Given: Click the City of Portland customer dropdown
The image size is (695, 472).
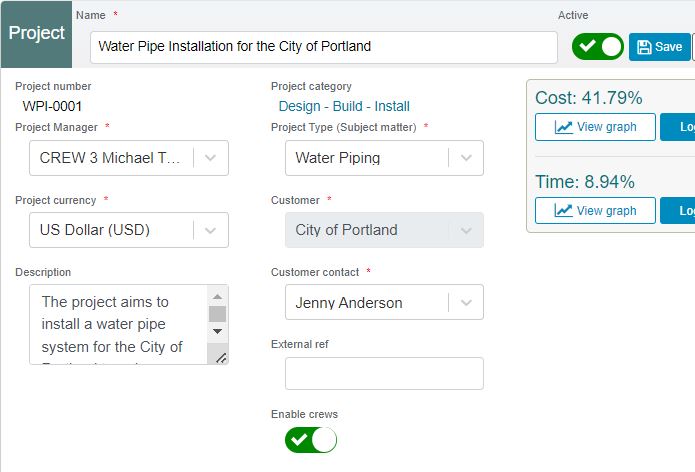Looking at the screenshot, I should [x=384, y=230].
